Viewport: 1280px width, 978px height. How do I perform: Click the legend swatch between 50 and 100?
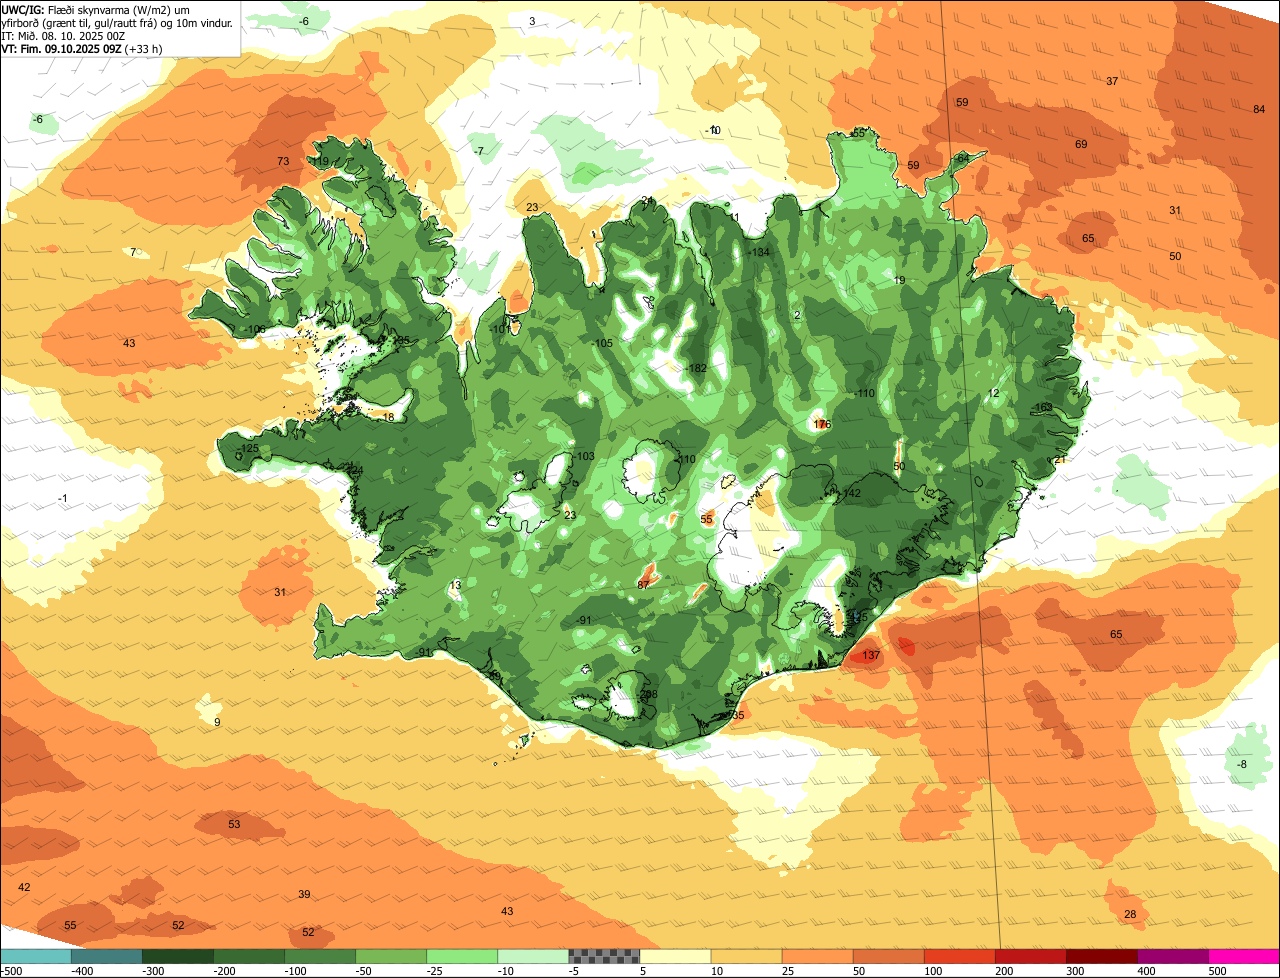pyautogui.click(x=888, y=956)
